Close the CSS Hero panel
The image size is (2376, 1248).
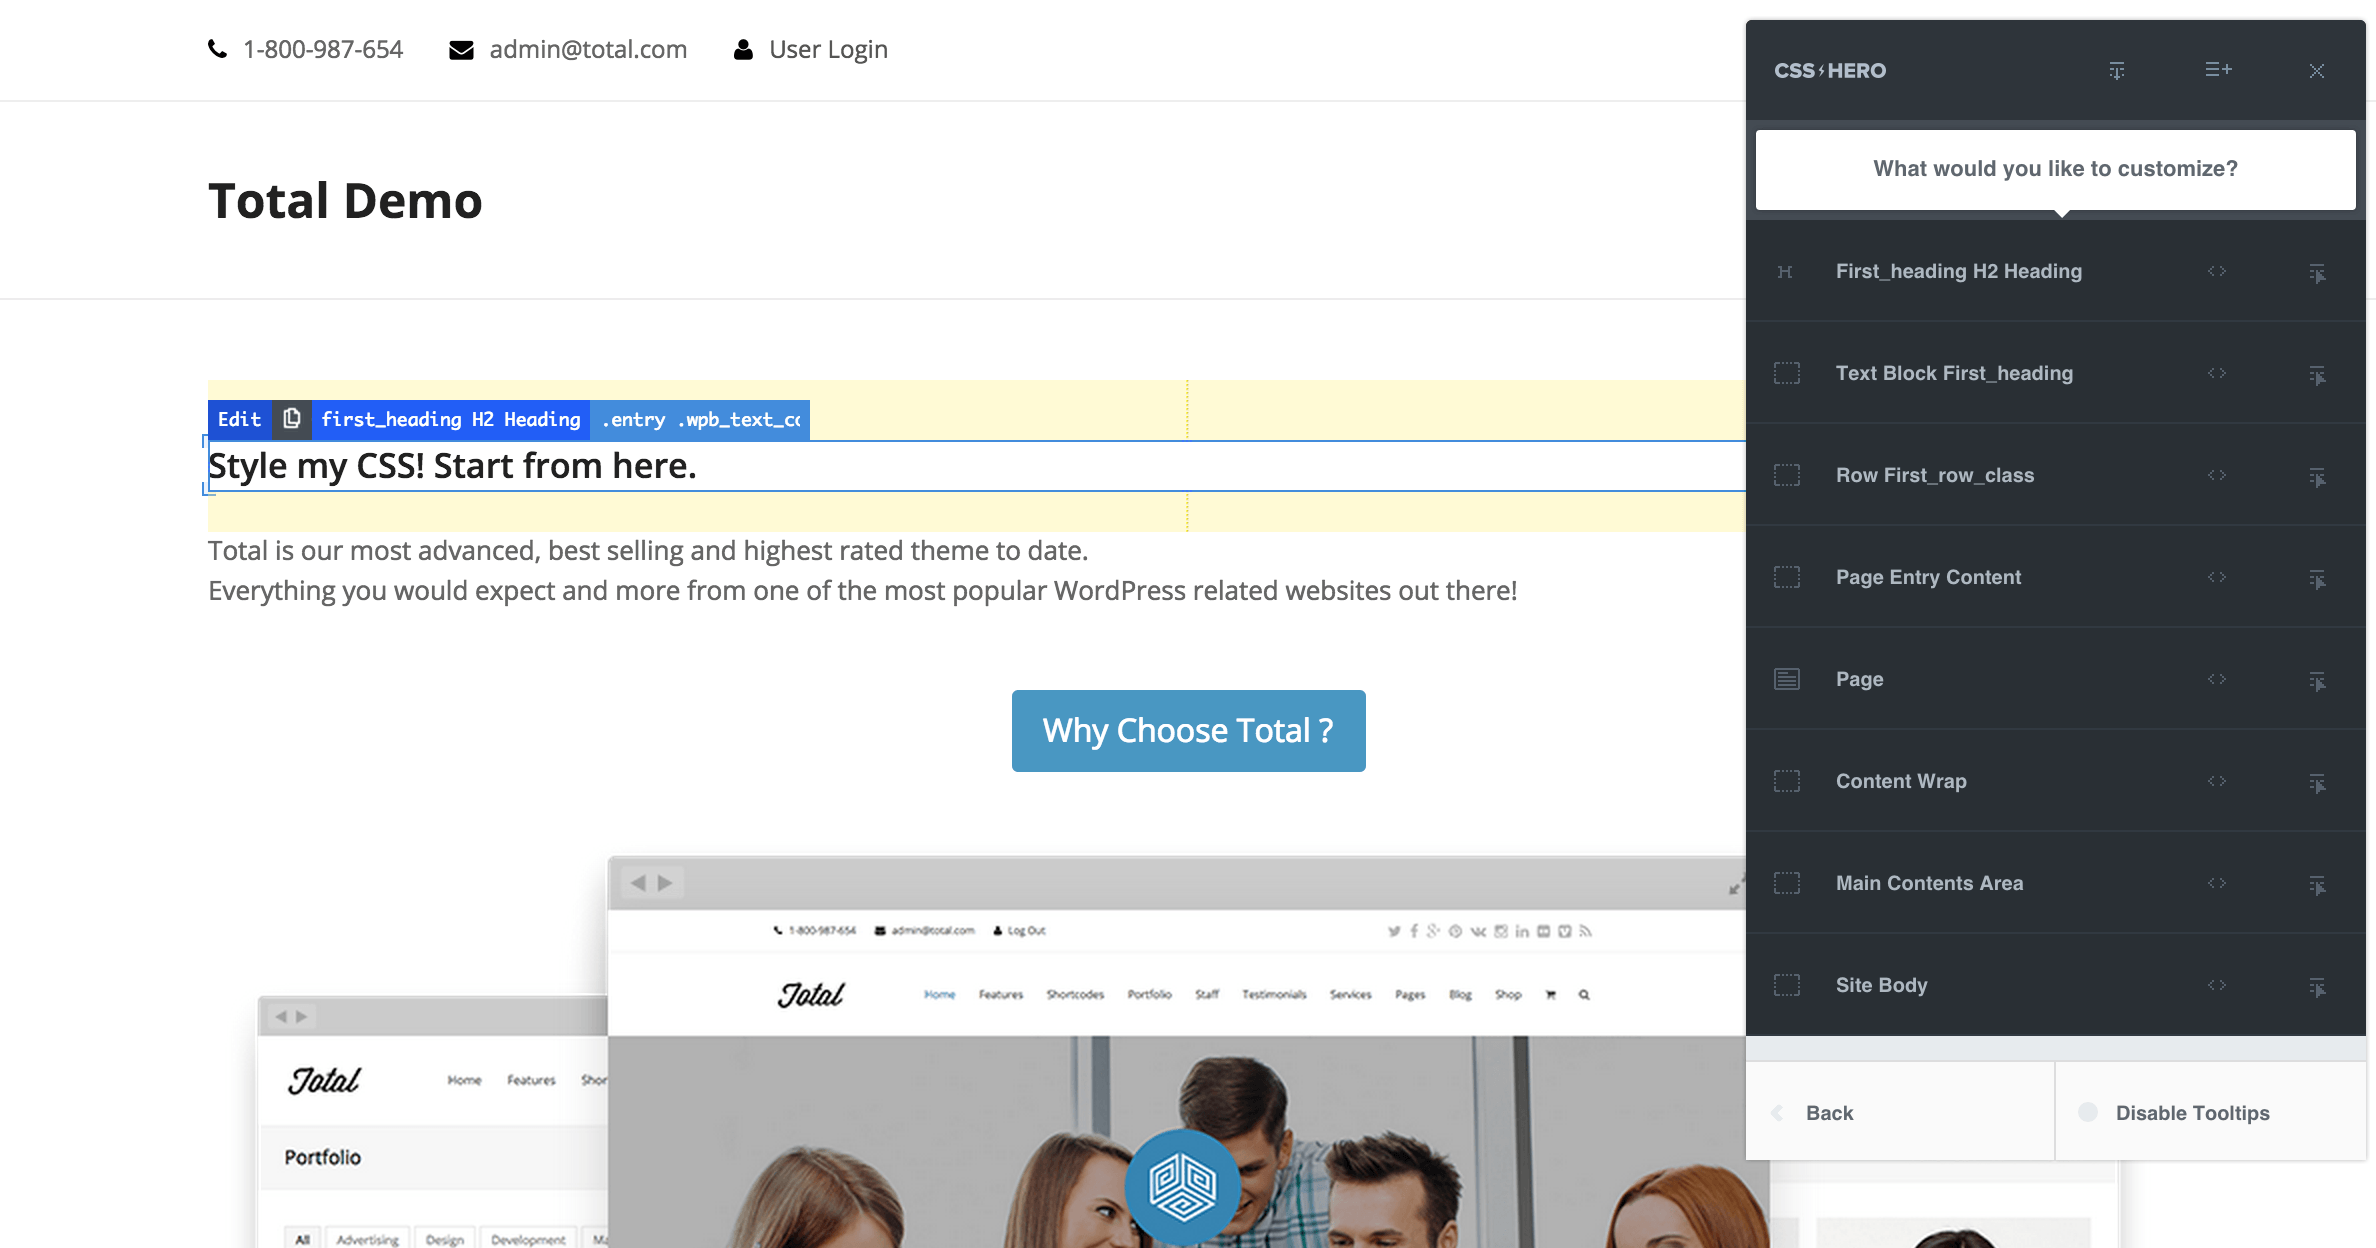coord(2317,71)
